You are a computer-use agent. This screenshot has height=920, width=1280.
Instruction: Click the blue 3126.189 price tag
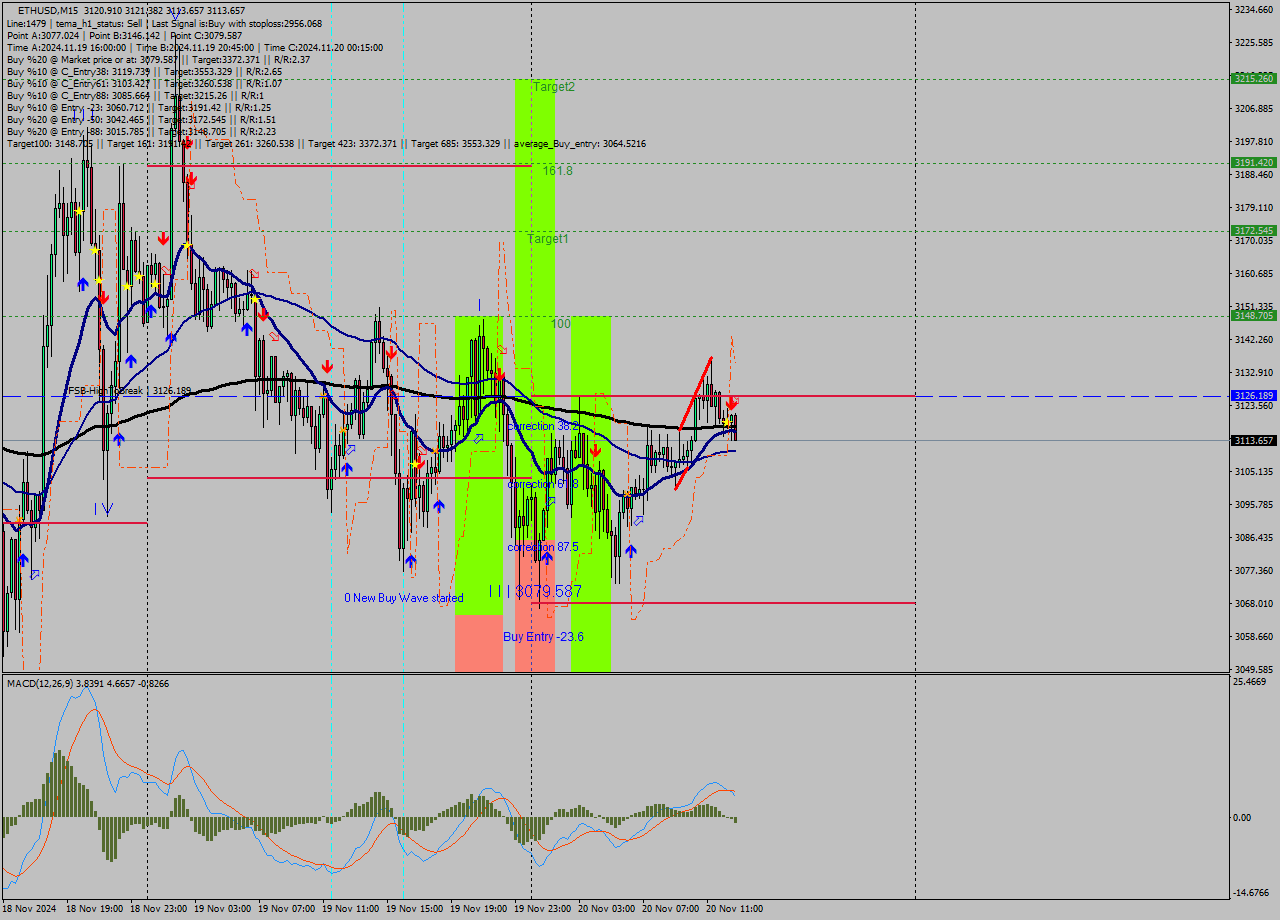[x=1253, y=396]
